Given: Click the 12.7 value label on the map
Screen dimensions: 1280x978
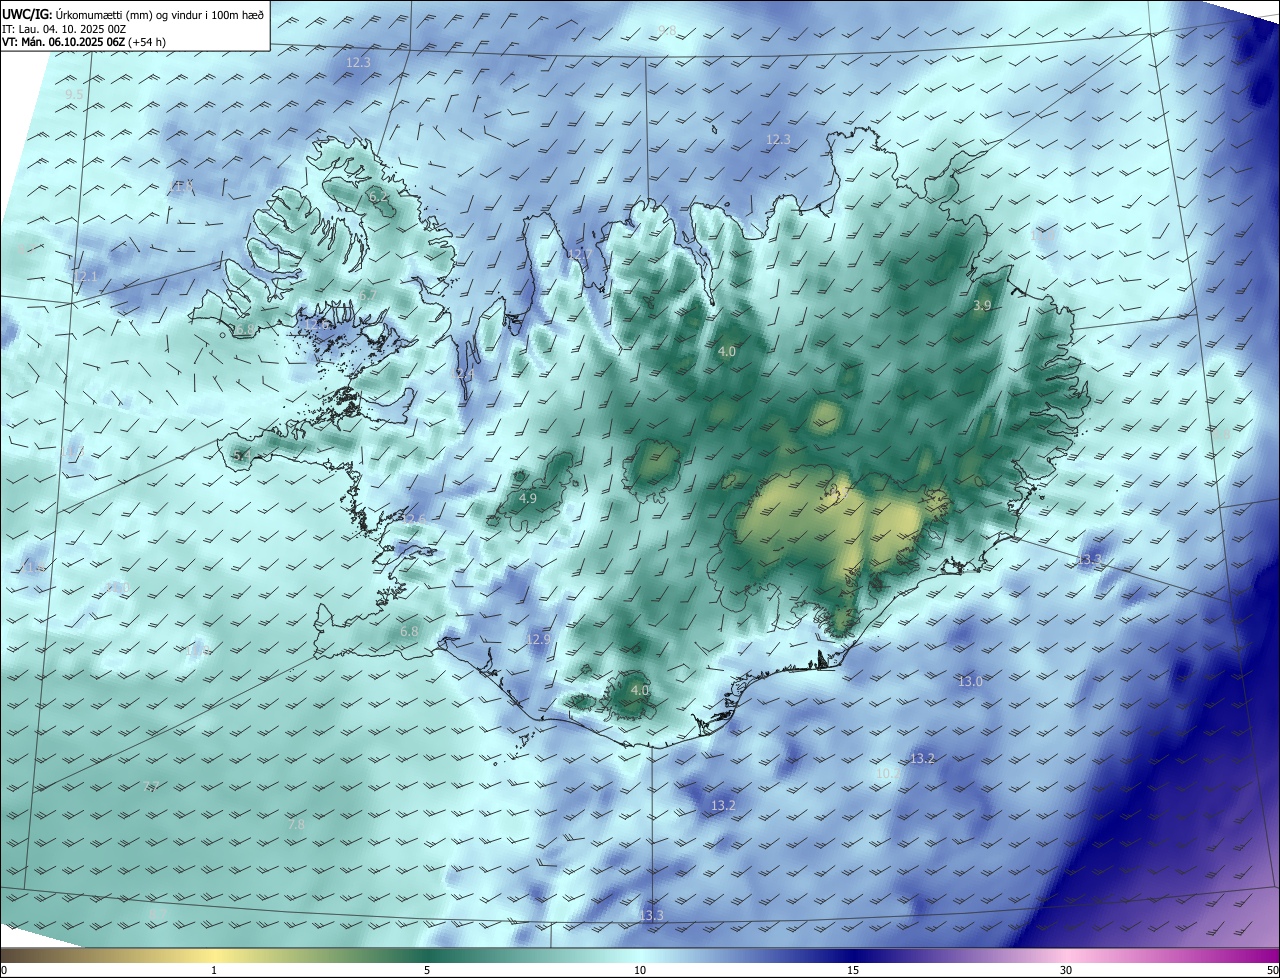Looking at the screenshot, I should pyautogui.click(x=578, y=254).
